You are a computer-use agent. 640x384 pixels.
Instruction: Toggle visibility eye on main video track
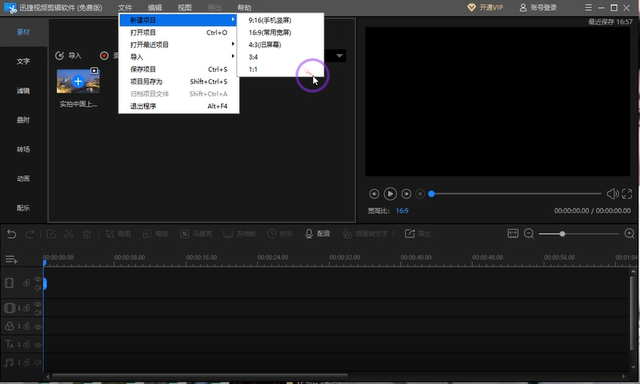(38, 279)
